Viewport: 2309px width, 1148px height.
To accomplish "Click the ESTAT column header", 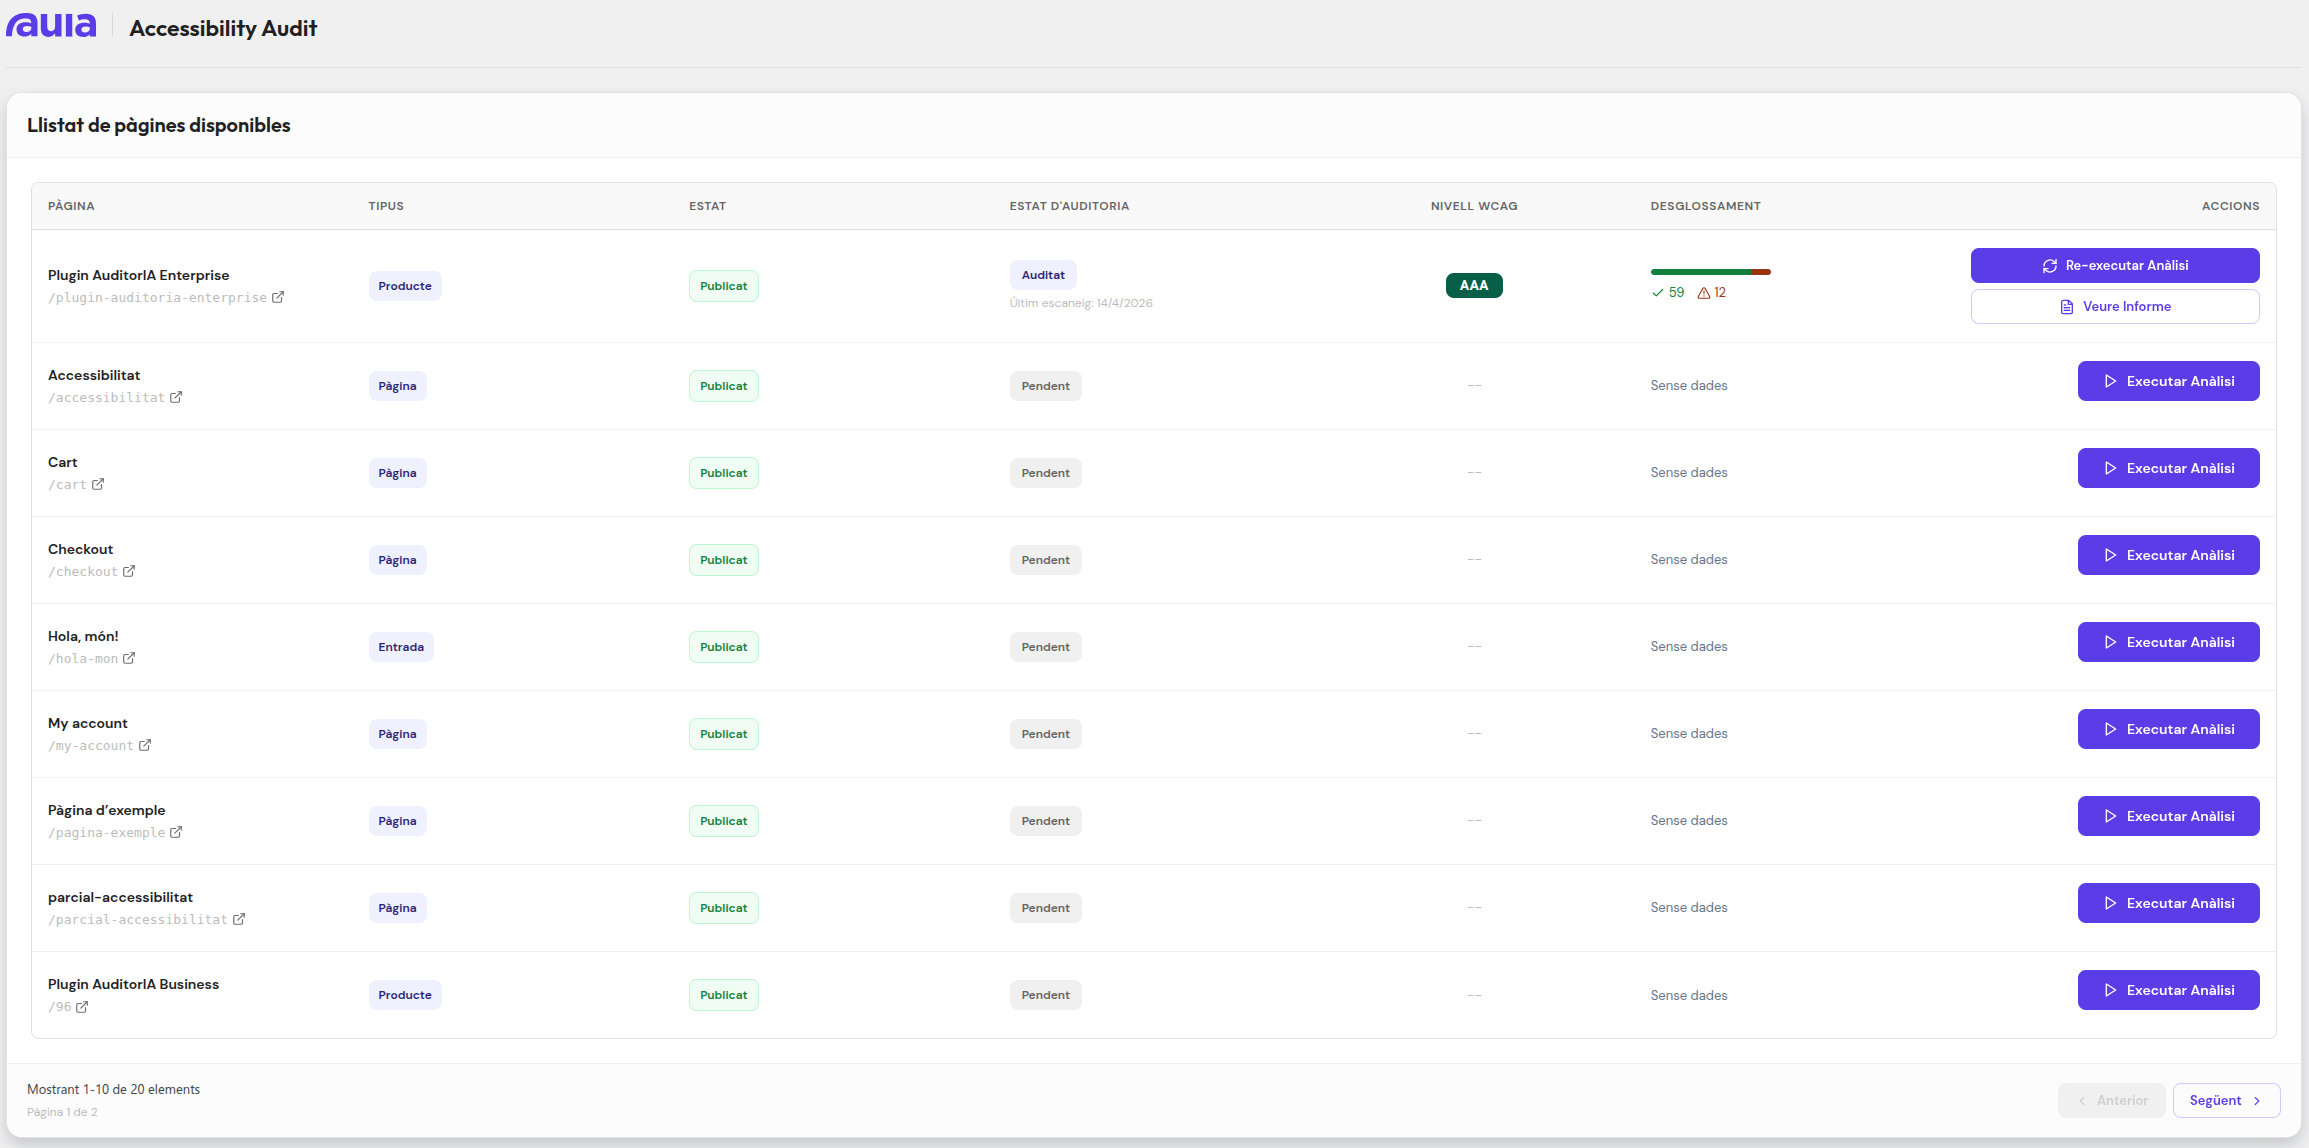I will pos(708,206).
